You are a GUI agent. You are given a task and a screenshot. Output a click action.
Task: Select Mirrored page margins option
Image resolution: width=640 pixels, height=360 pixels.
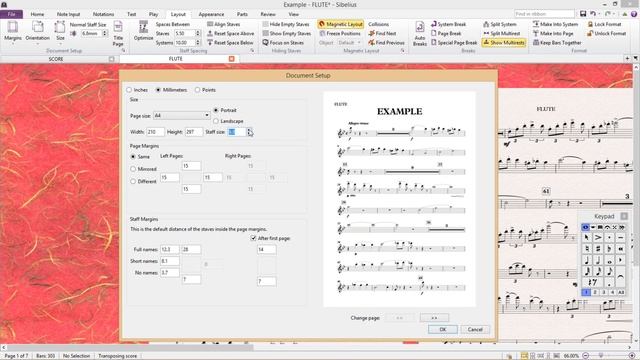[x=133, y=169]
